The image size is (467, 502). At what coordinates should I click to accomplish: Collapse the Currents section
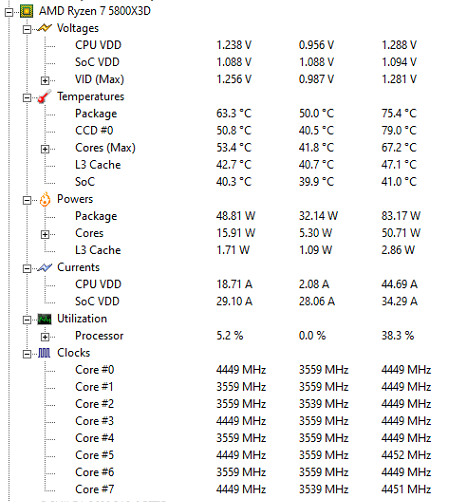(27, 269)
